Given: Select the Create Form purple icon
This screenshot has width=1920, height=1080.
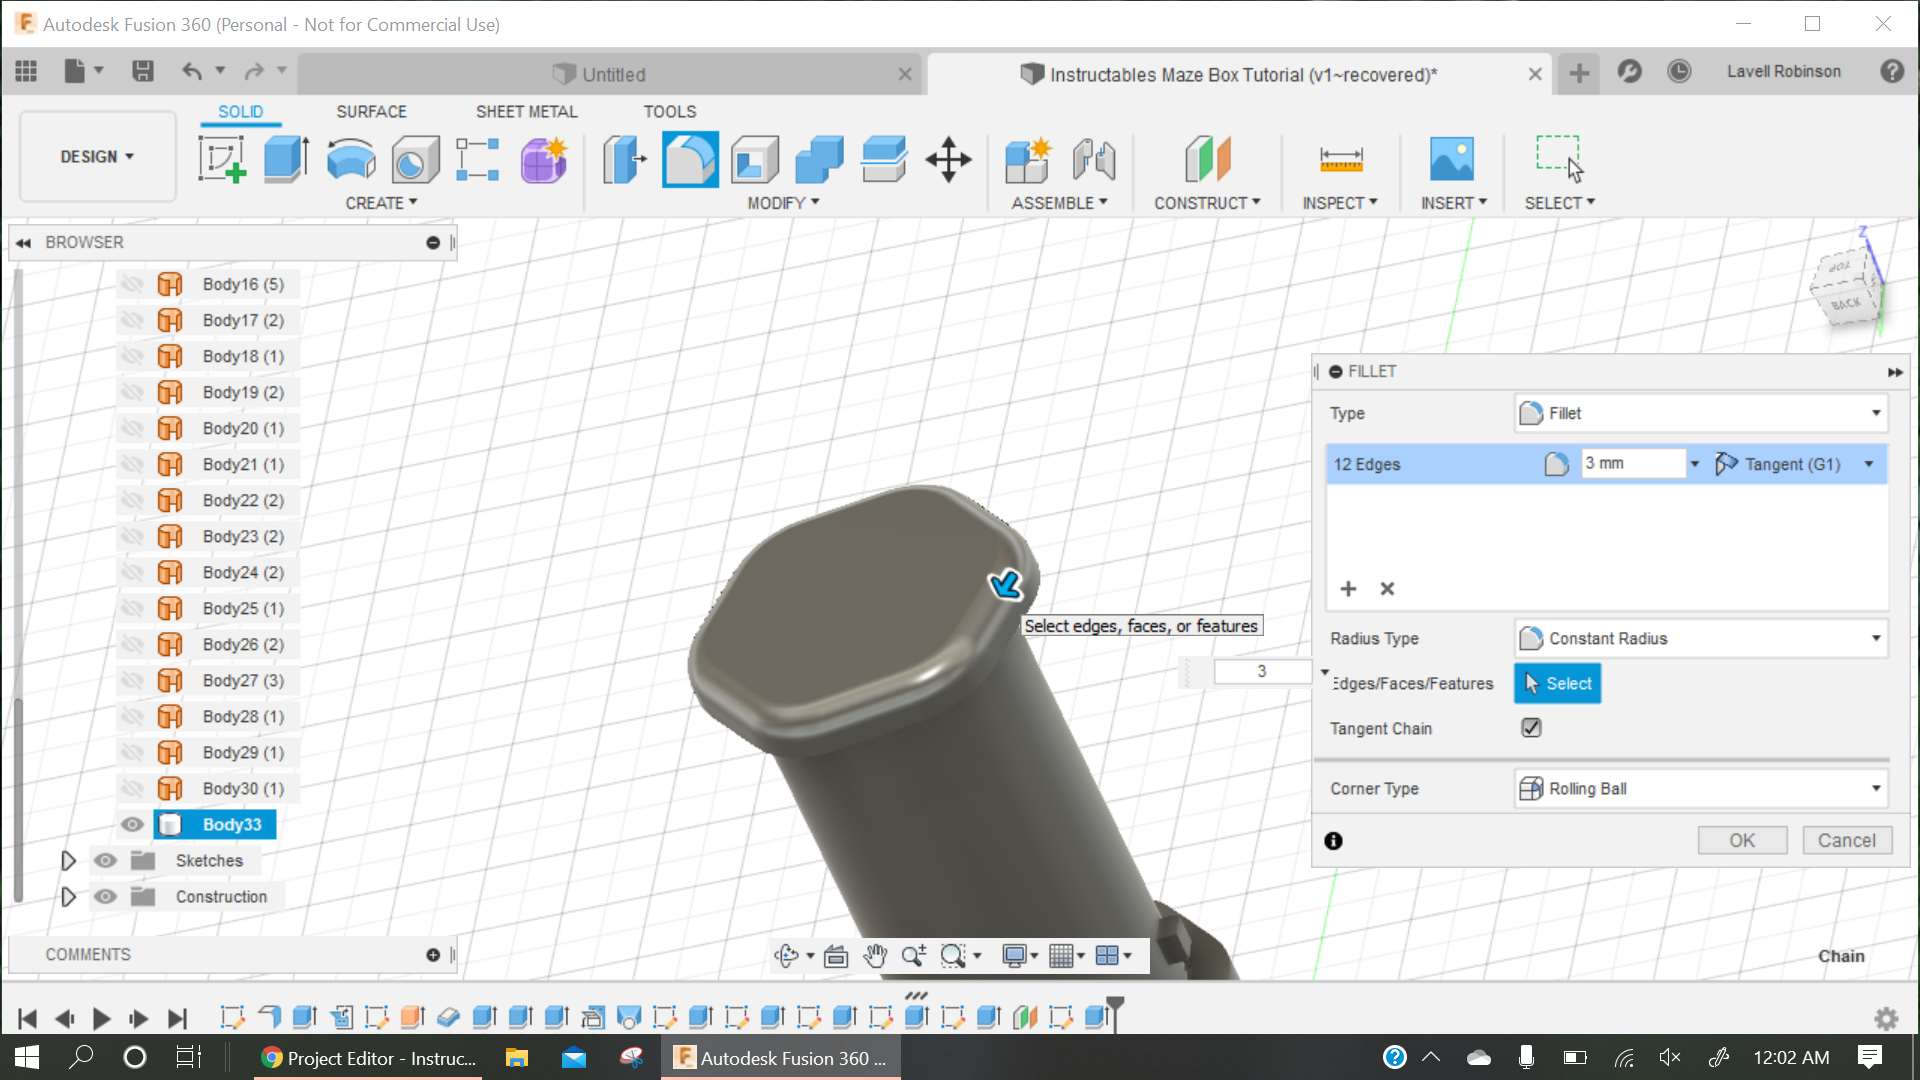Looking at the screenshot, I should (544, 160).
